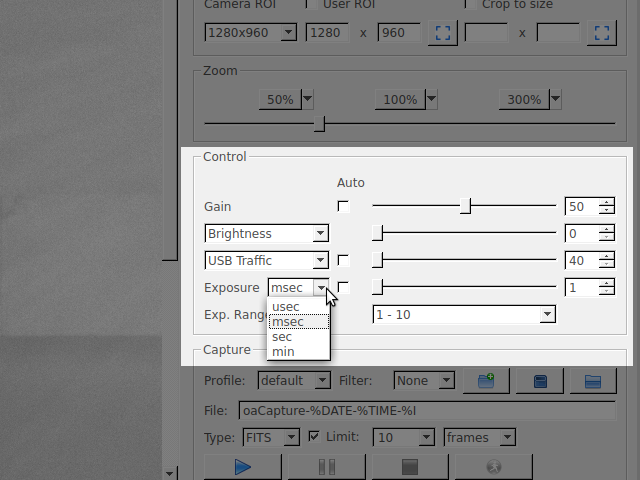Click the User ROI width field 1280

(327, 33)
